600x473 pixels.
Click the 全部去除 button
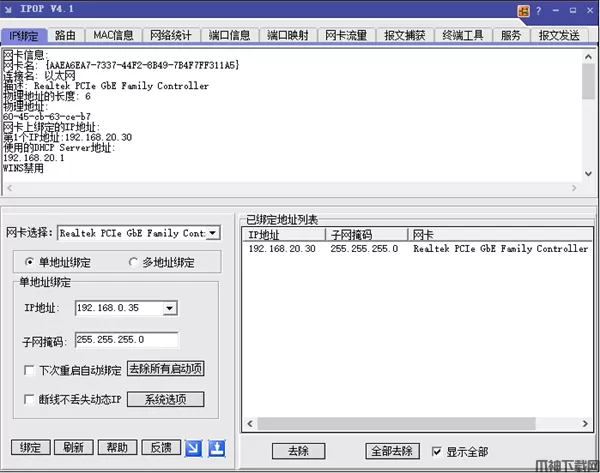tap(392, 451)
